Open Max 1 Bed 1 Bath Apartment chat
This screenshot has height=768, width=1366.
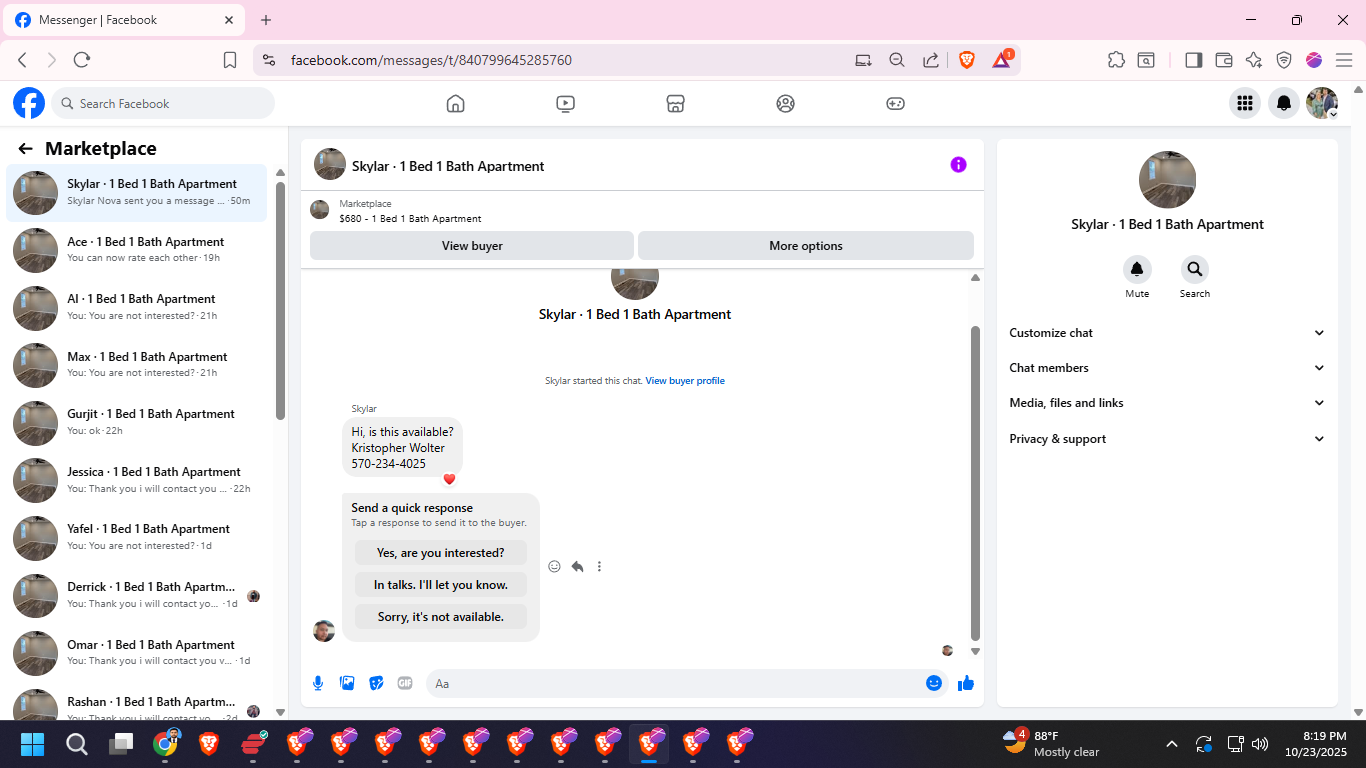click(x=137, y=365)
